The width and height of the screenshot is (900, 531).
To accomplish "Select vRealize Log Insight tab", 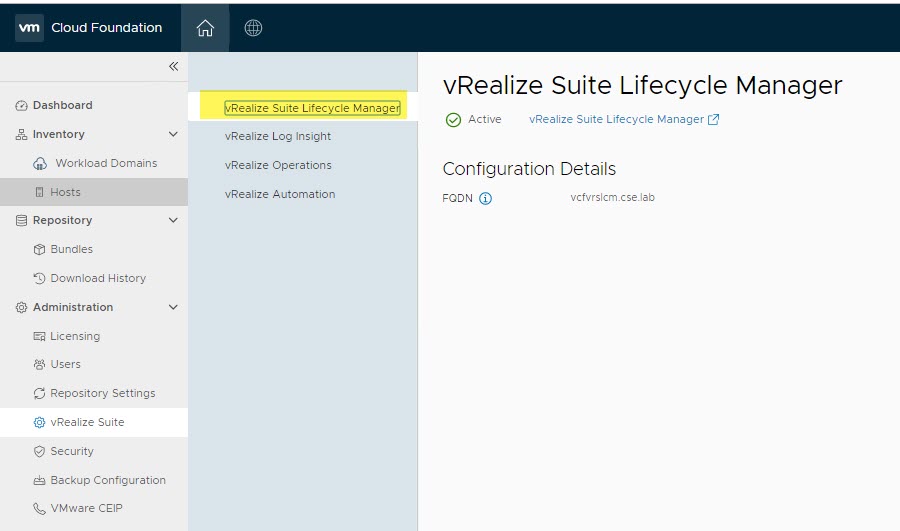I will click(x=278, y=136).
